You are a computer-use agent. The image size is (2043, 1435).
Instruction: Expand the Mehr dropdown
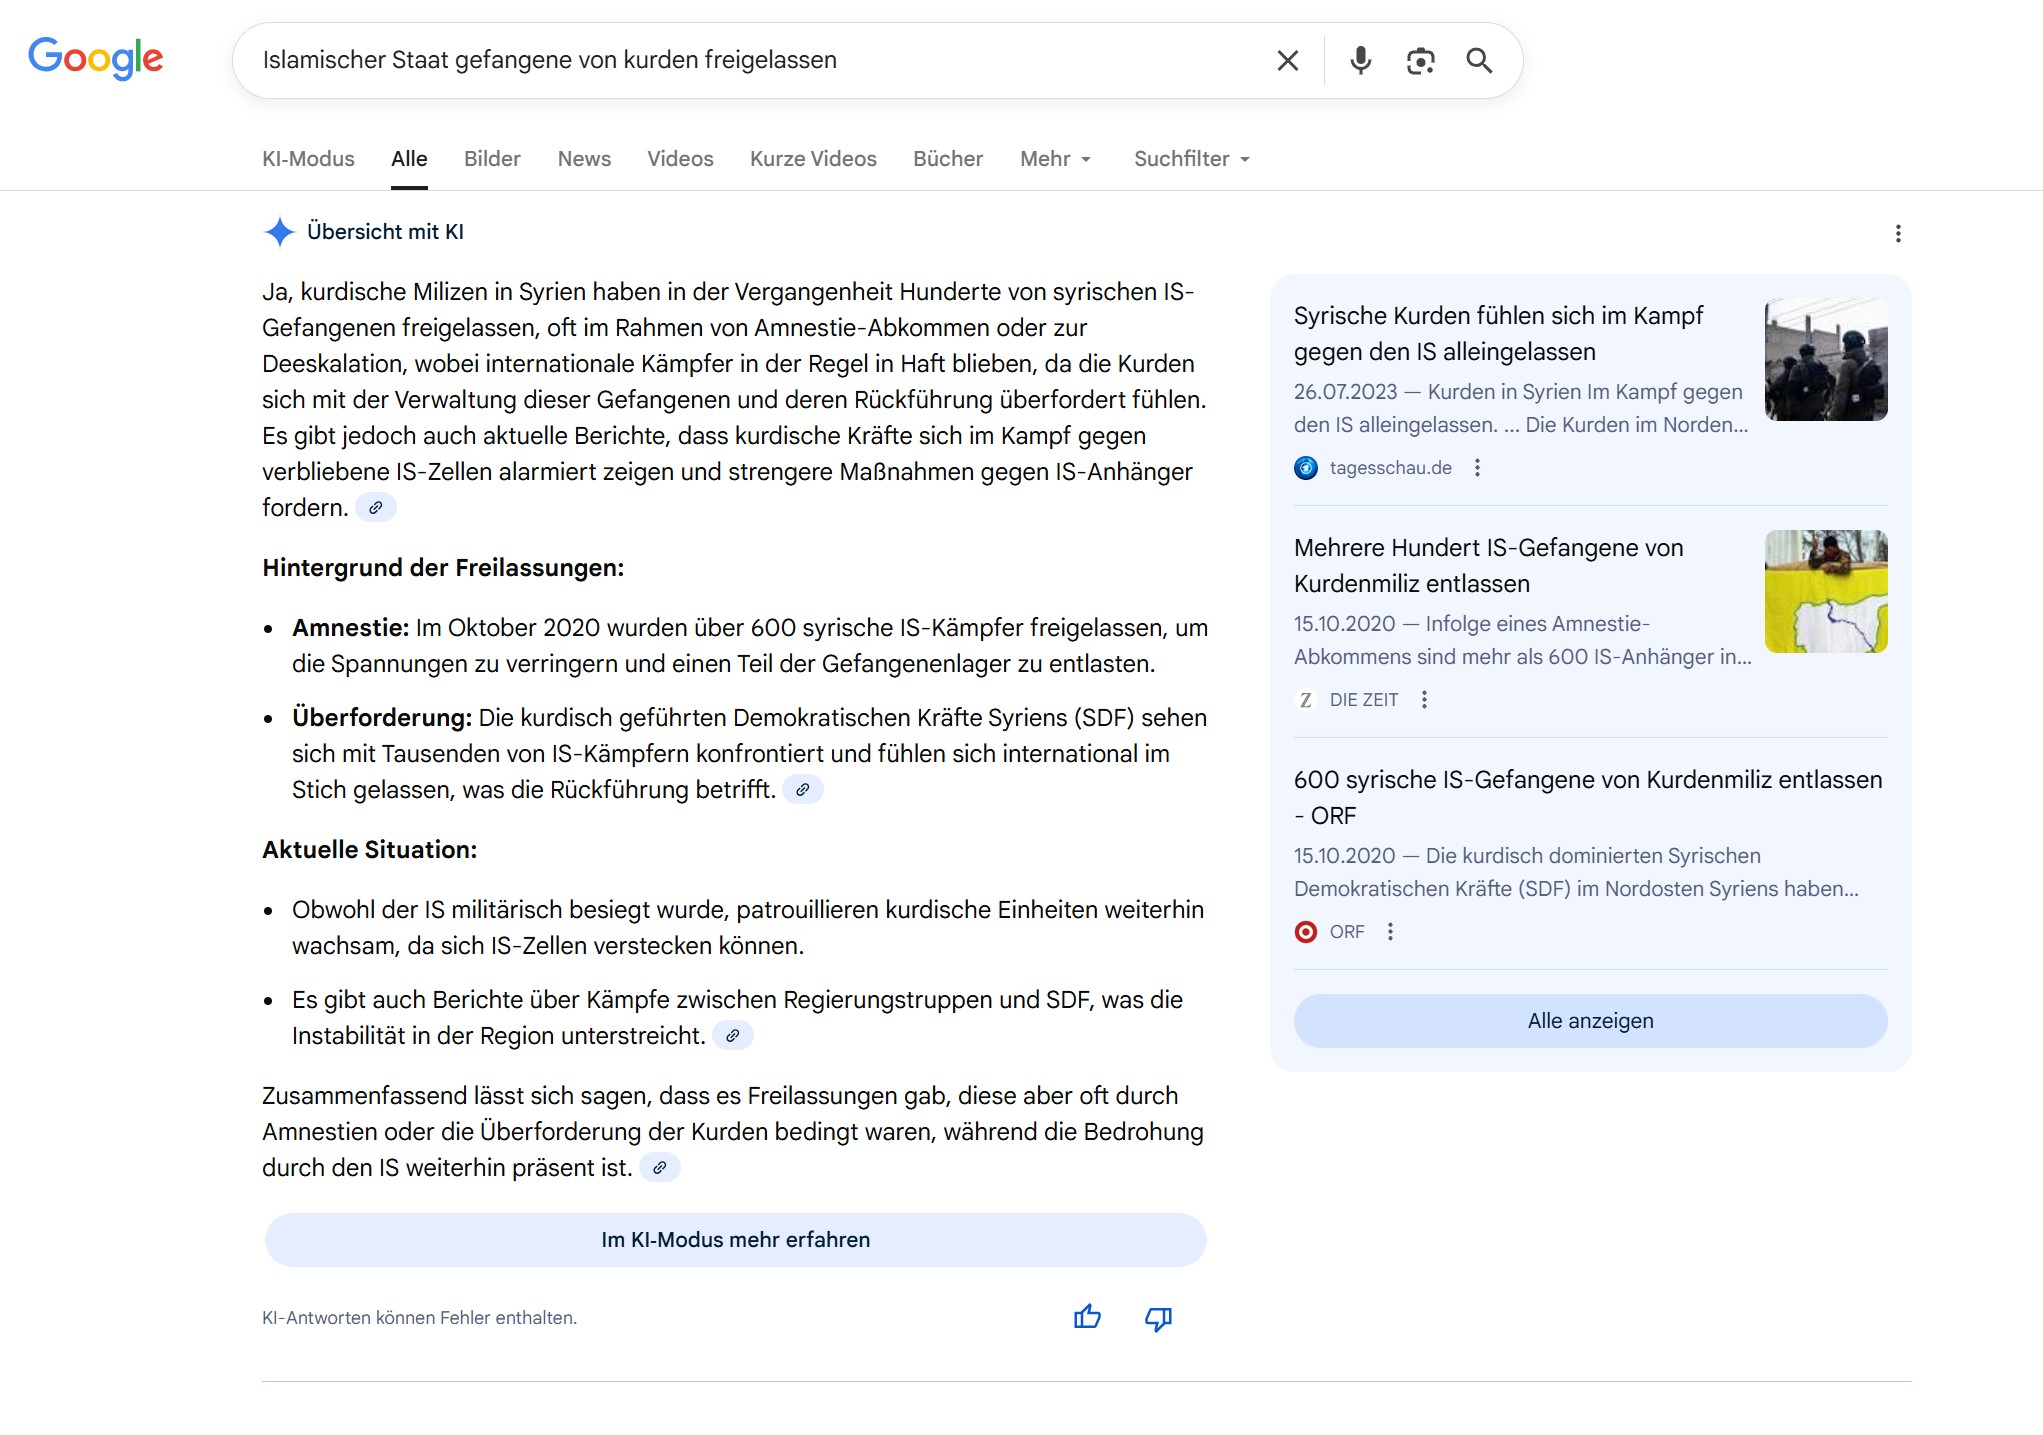[x=1055, y=159]
